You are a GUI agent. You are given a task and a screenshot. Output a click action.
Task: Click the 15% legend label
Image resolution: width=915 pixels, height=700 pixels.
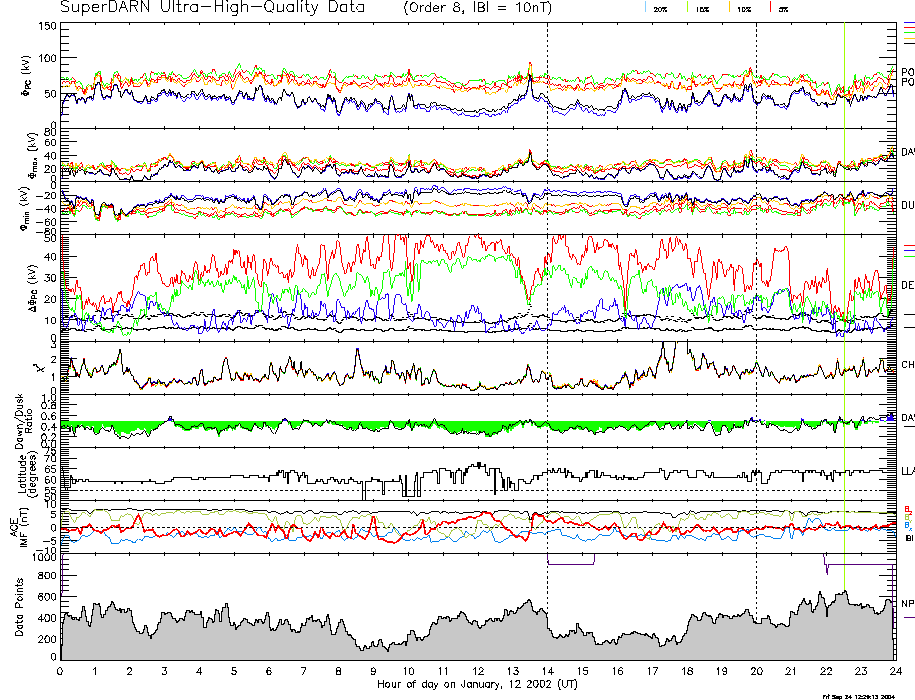tap(701, 8)
